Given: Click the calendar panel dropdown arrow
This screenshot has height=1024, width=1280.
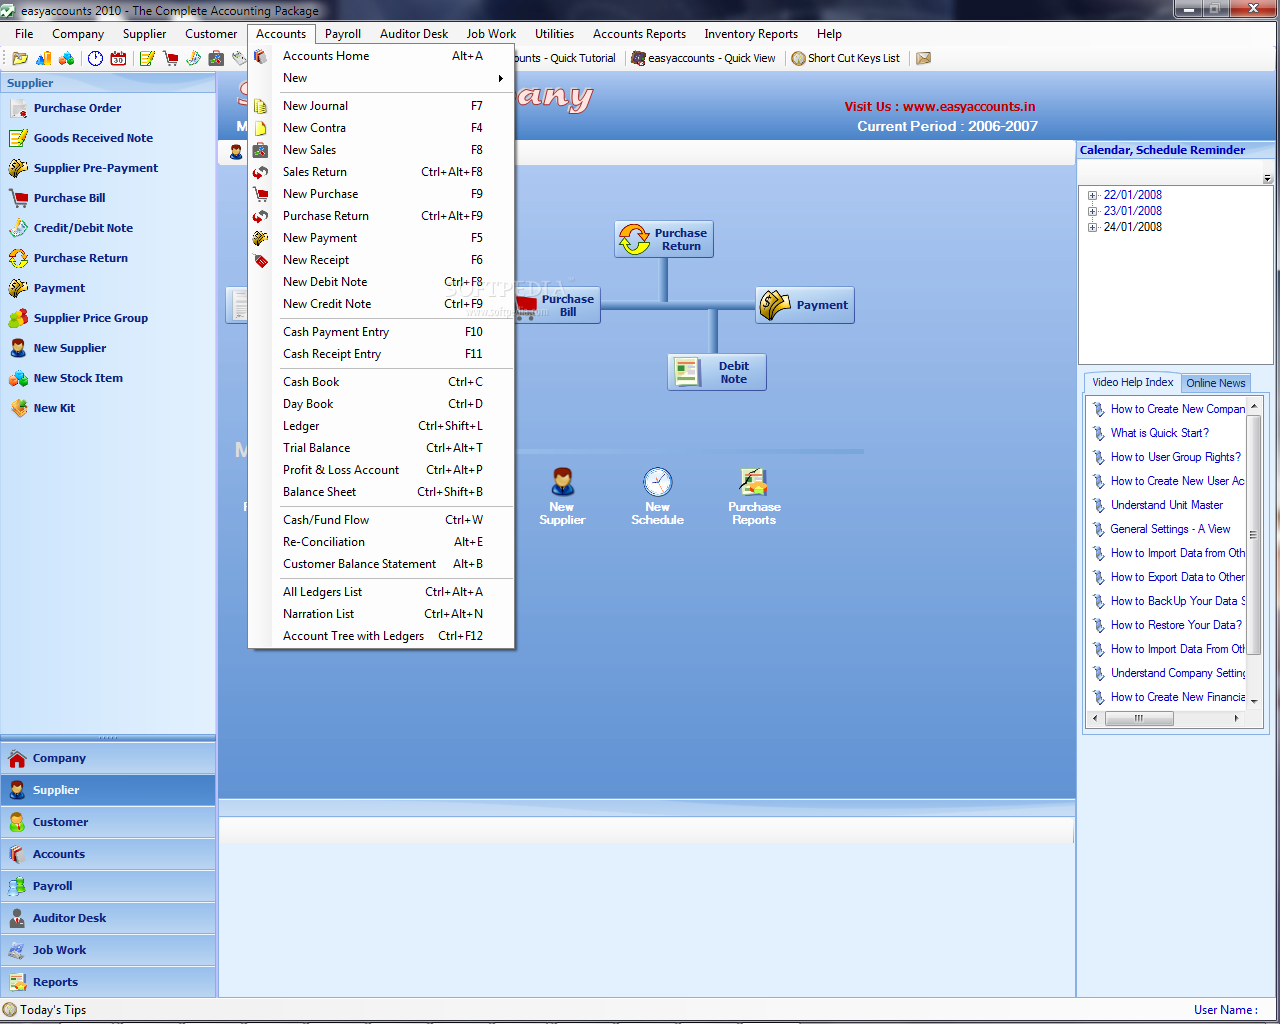Looking at the screenshot, I should tap(1267, 178).
